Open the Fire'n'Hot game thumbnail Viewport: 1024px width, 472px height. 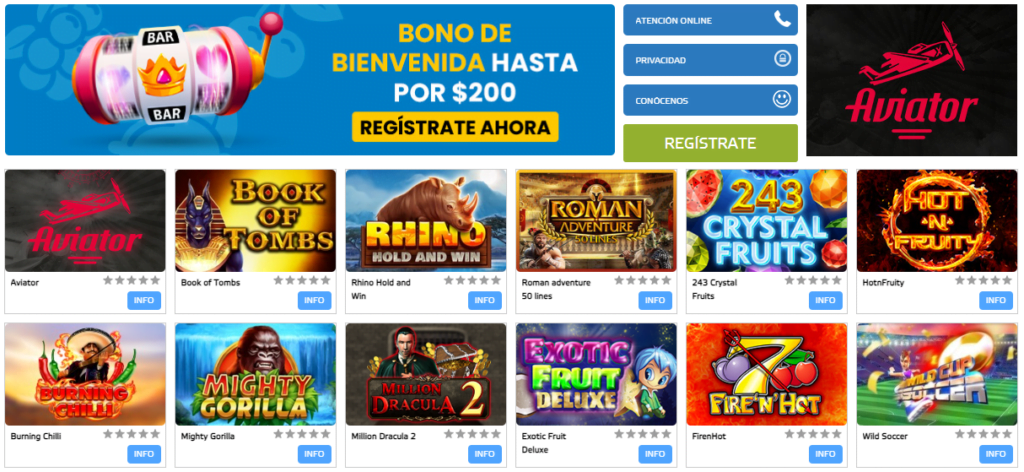point(767,374)
